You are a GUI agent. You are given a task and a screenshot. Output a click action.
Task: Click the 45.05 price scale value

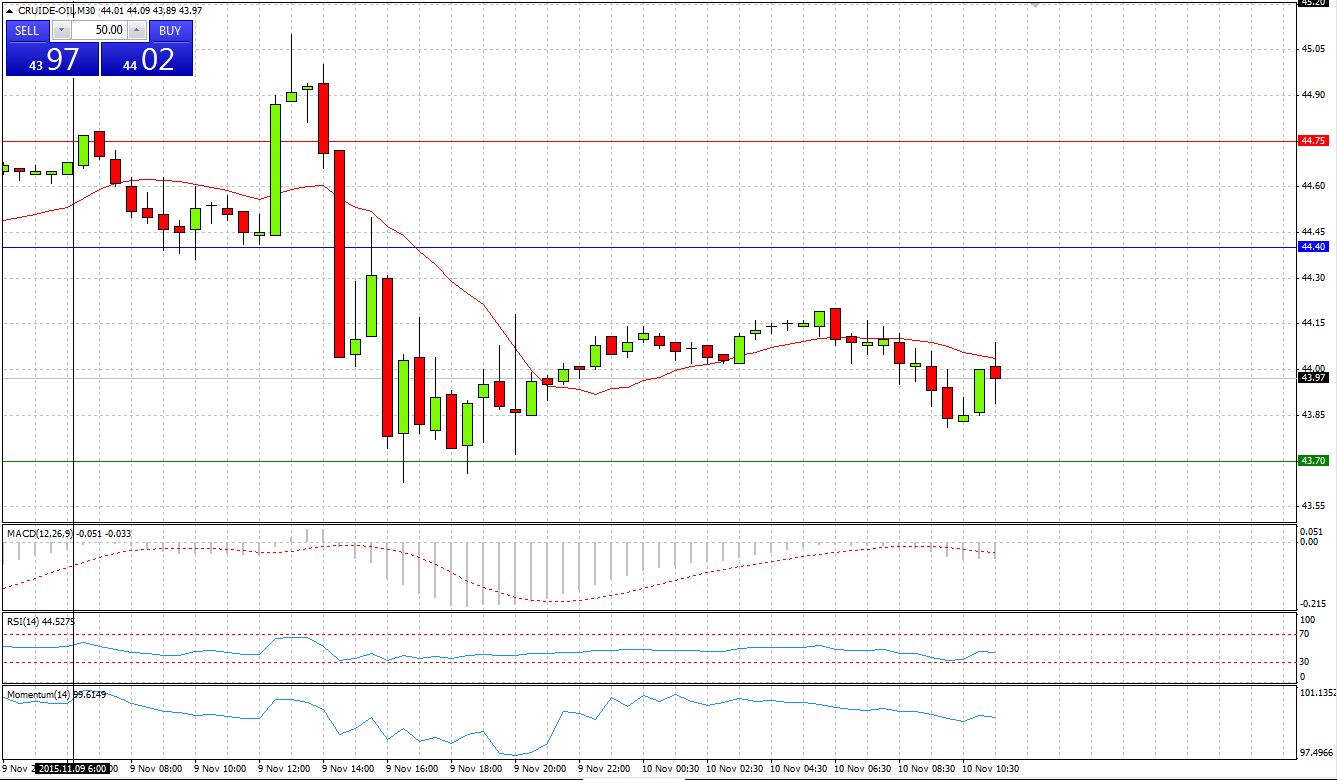pyautogui.click(x=1313, y=49)
